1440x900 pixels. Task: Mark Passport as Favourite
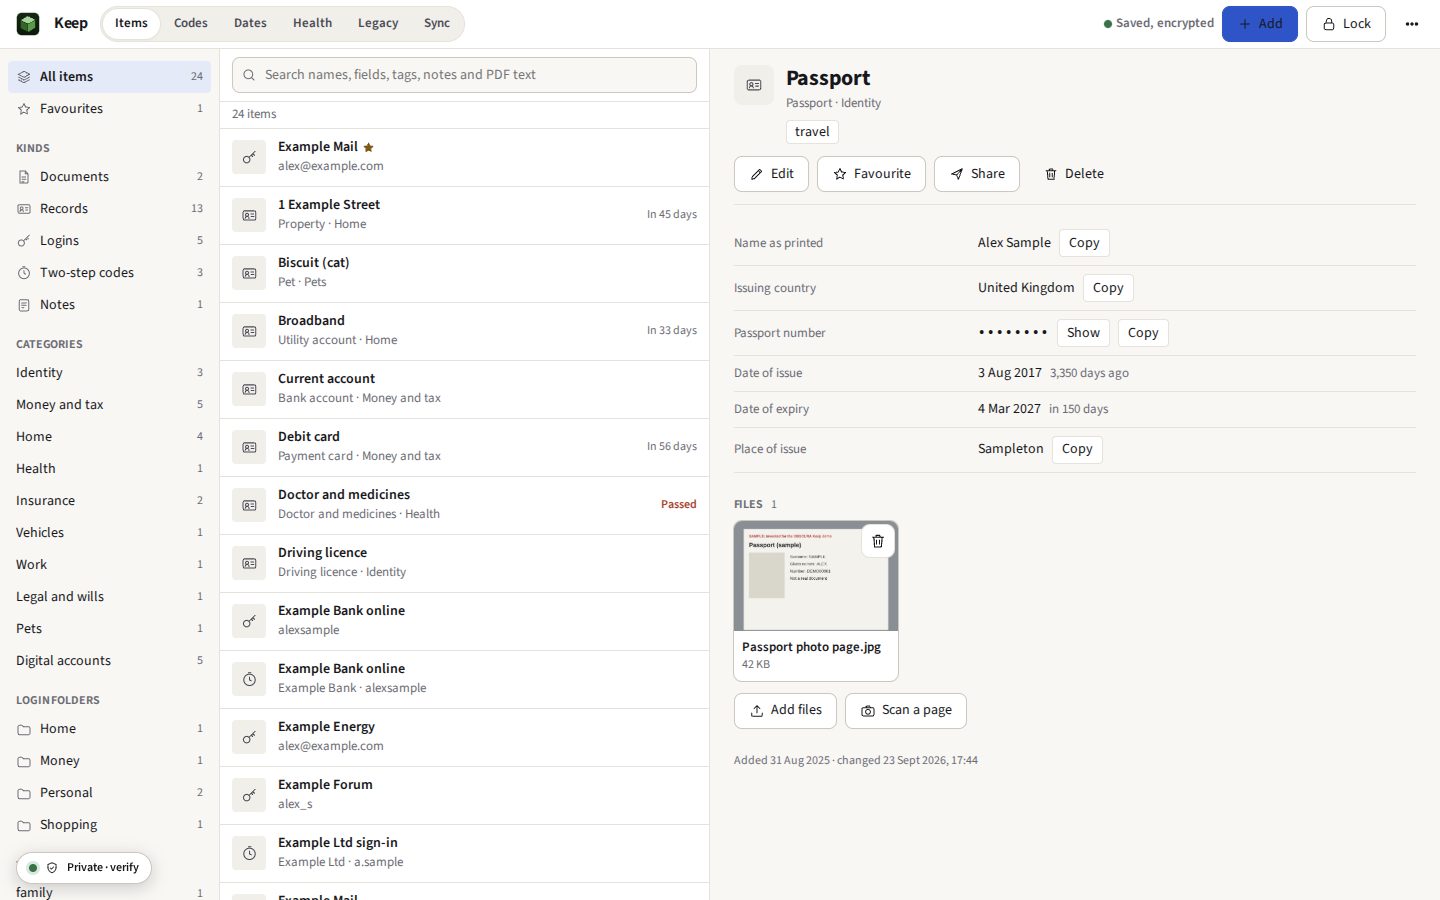[872, 174]
